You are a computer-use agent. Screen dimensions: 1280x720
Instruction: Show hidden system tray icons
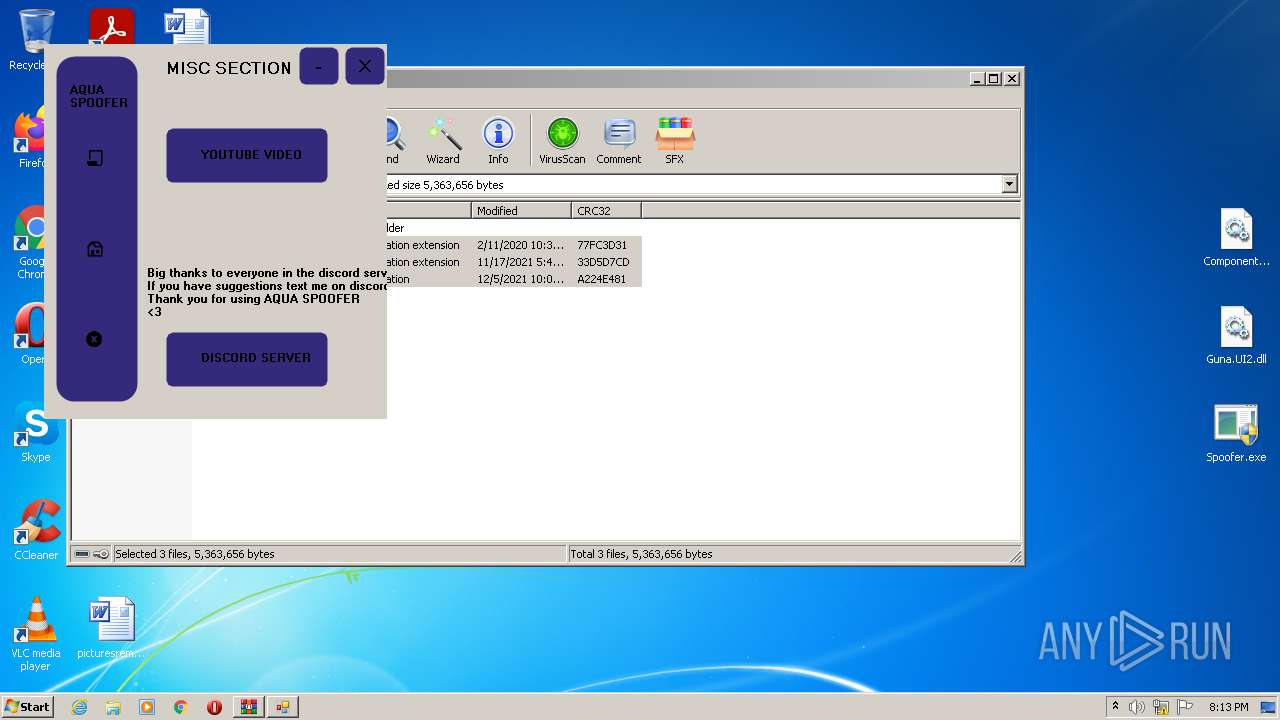click(x=1115, y=706)
